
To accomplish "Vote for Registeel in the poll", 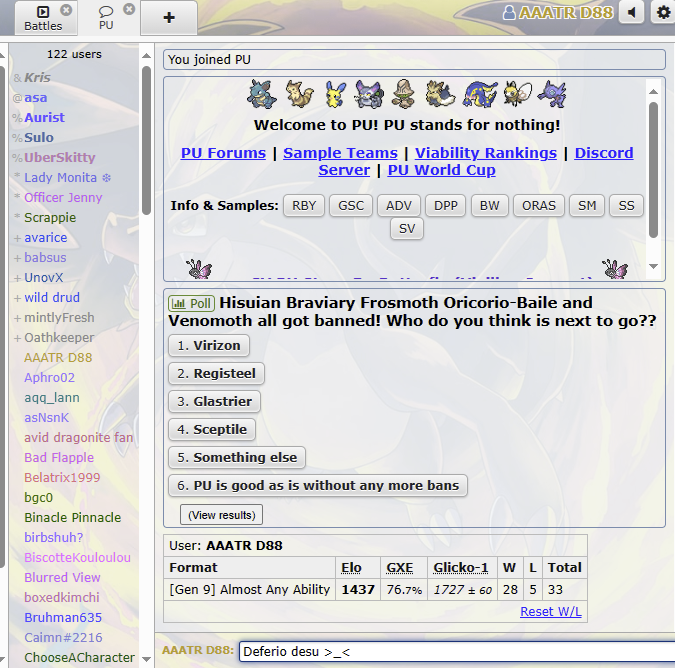I will 216,374.
